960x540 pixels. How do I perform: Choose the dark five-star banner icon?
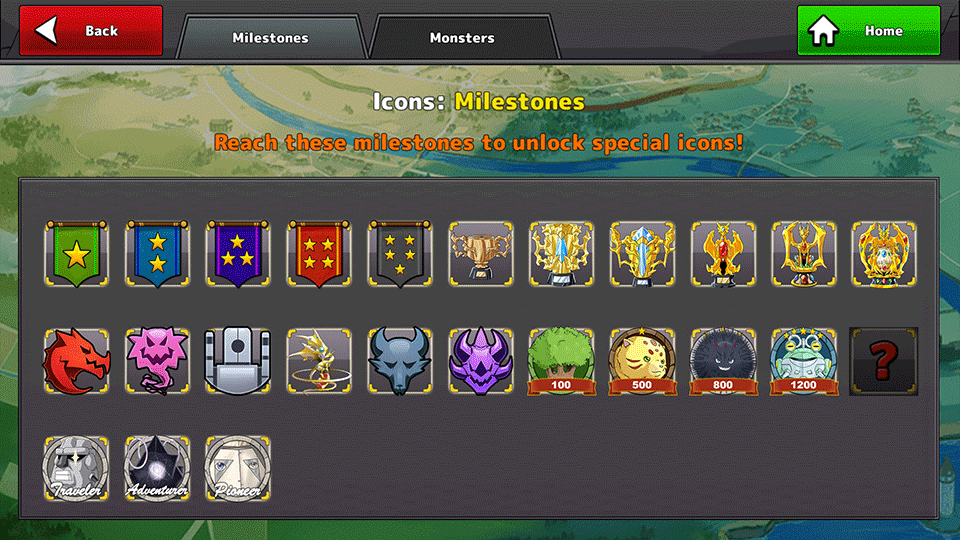[400, 254]
